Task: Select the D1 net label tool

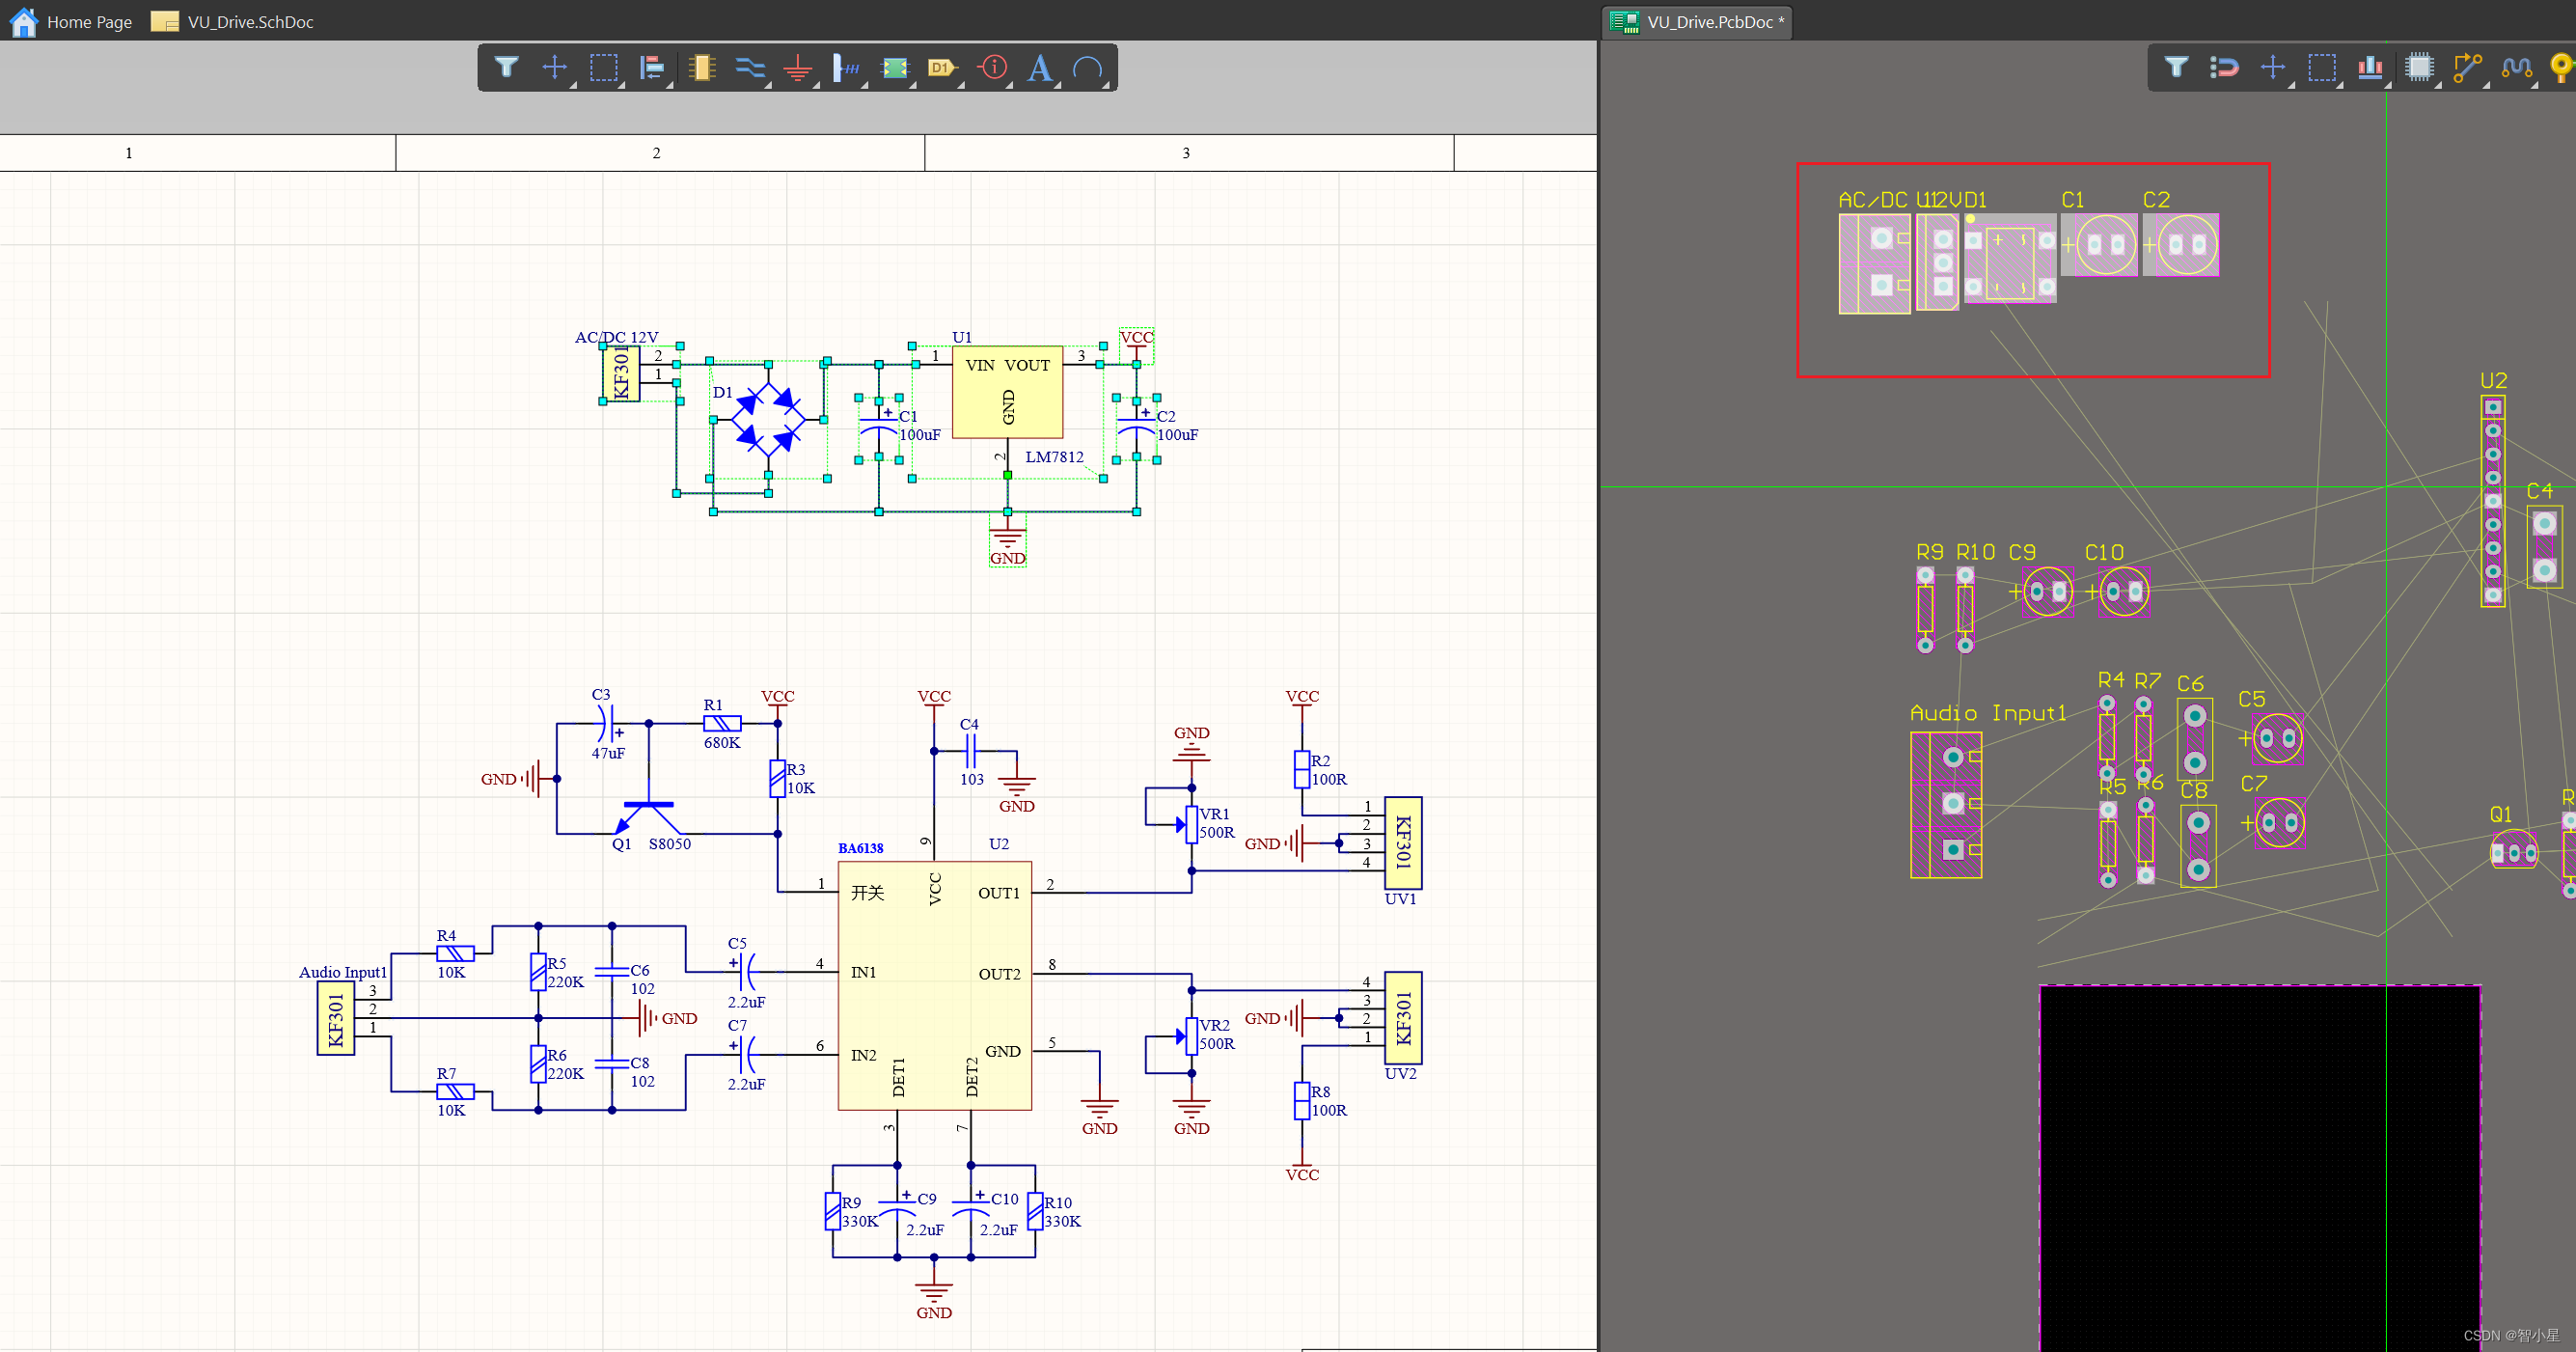Action: click(x=941, y=67)
